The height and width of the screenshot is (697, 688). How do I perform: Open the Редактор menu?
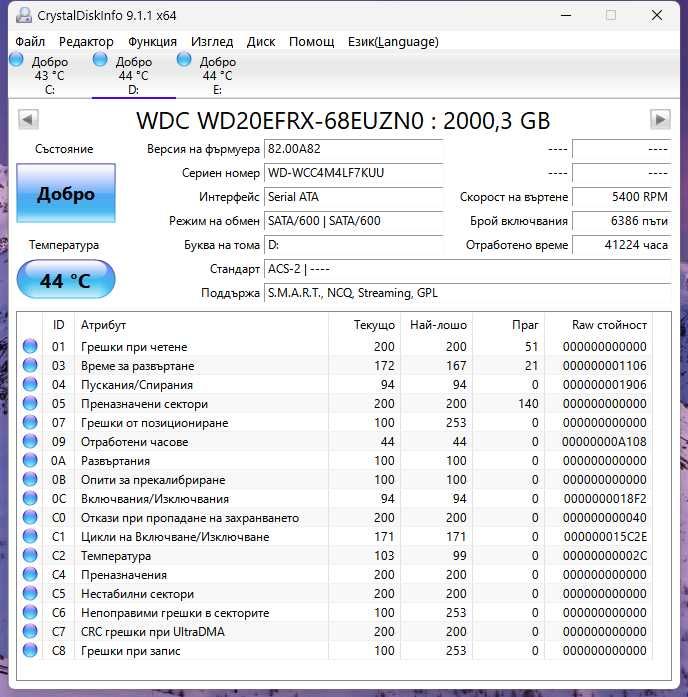[x=86, y=42]
